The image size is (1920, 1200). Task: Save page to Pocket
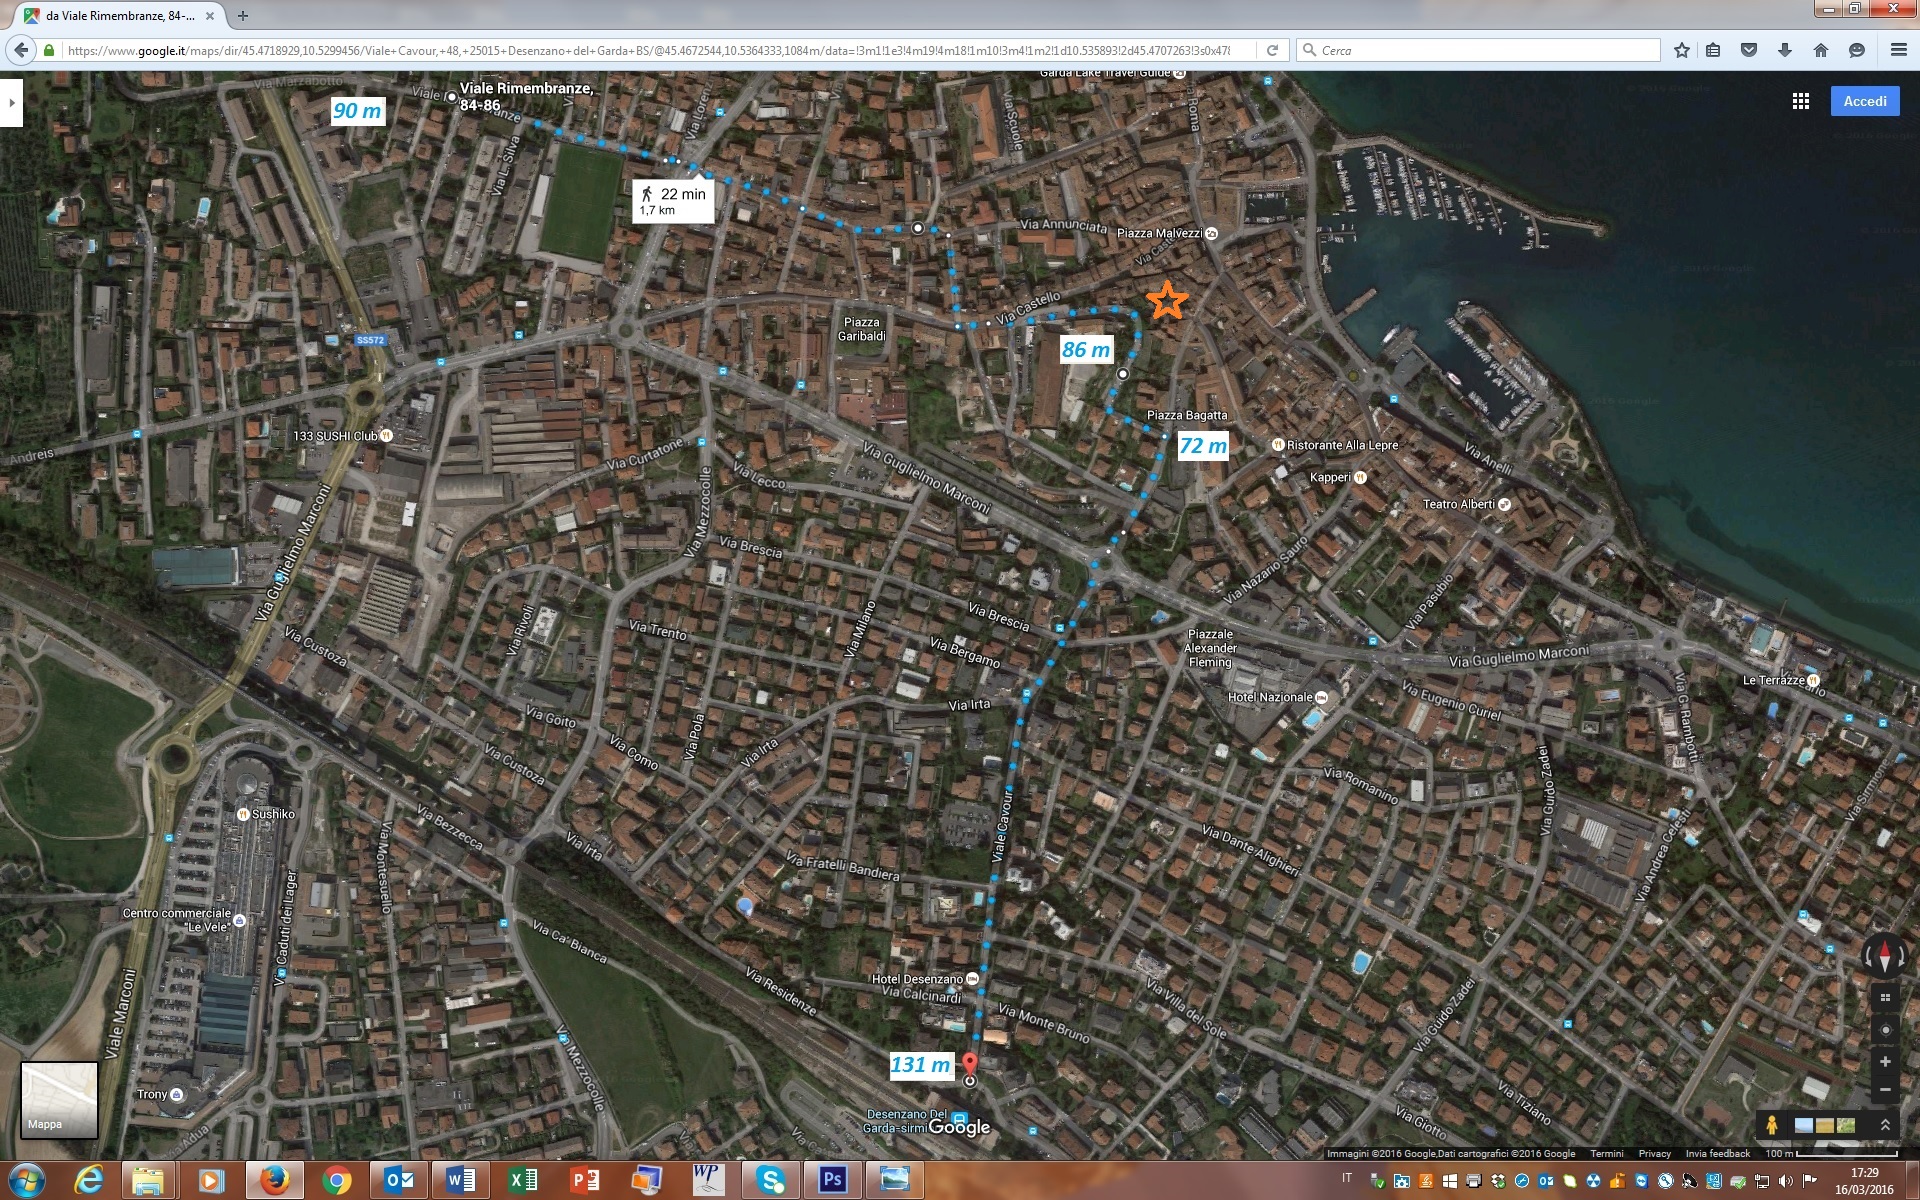coord(1749,50)
